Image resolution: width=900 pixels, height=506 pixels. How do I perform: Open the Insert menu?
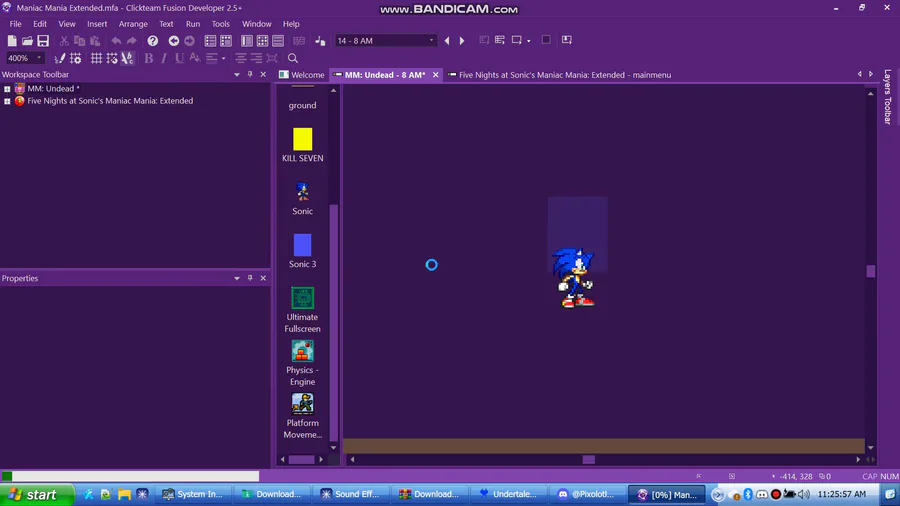point(97,24)
